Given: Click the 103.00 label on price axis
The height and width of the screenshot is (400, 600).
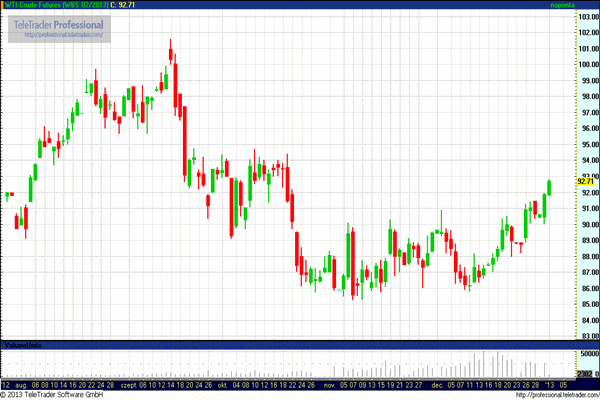Looking at the screenshot, I should [x=588, y=17].
